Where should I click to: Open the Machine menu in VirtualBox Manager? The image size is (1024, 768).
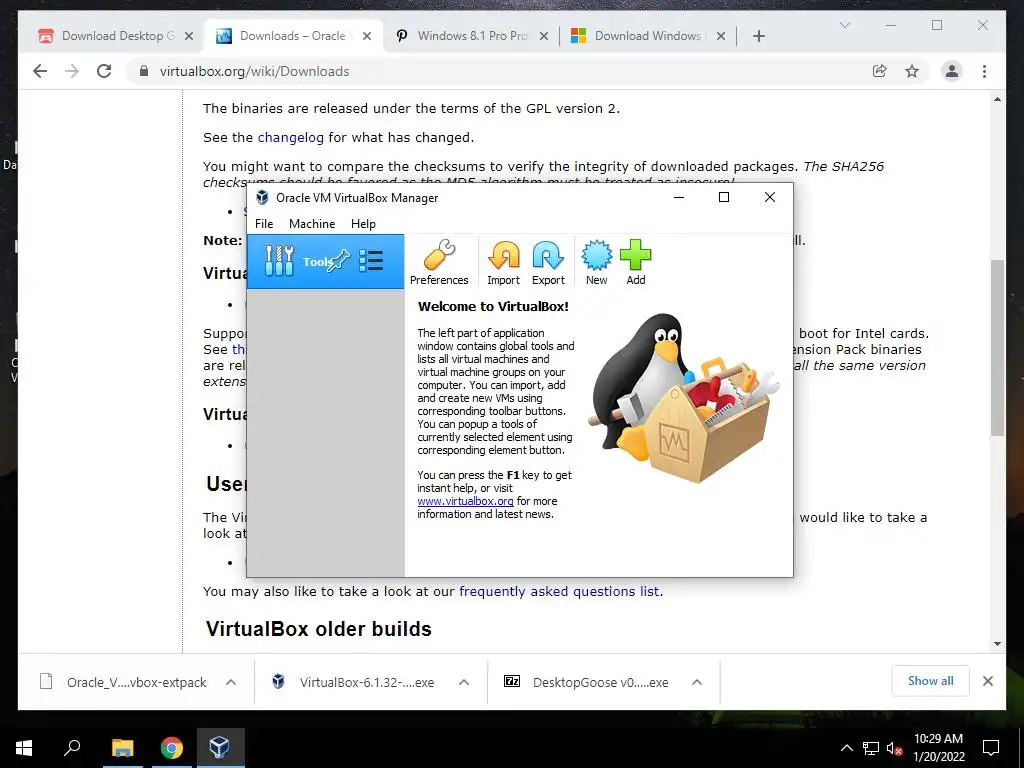pos(312,223)
